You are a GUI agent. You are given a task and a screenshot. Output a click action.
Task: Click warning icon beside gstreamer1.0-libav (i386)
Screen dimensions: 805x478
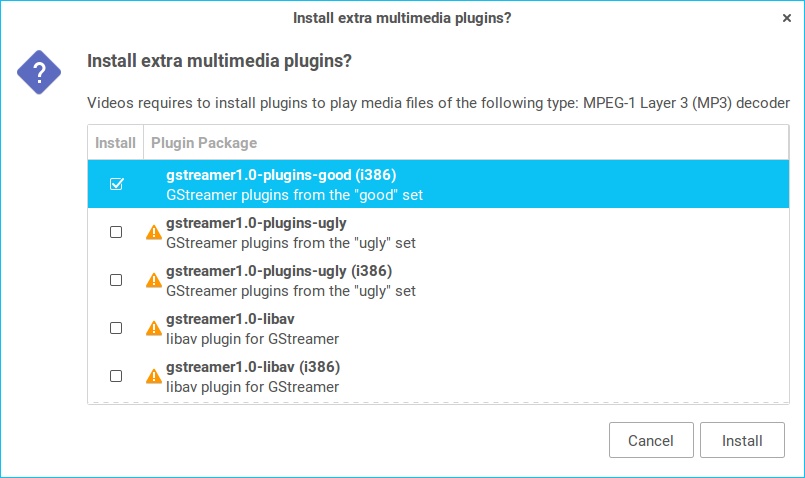pos(153,376)
